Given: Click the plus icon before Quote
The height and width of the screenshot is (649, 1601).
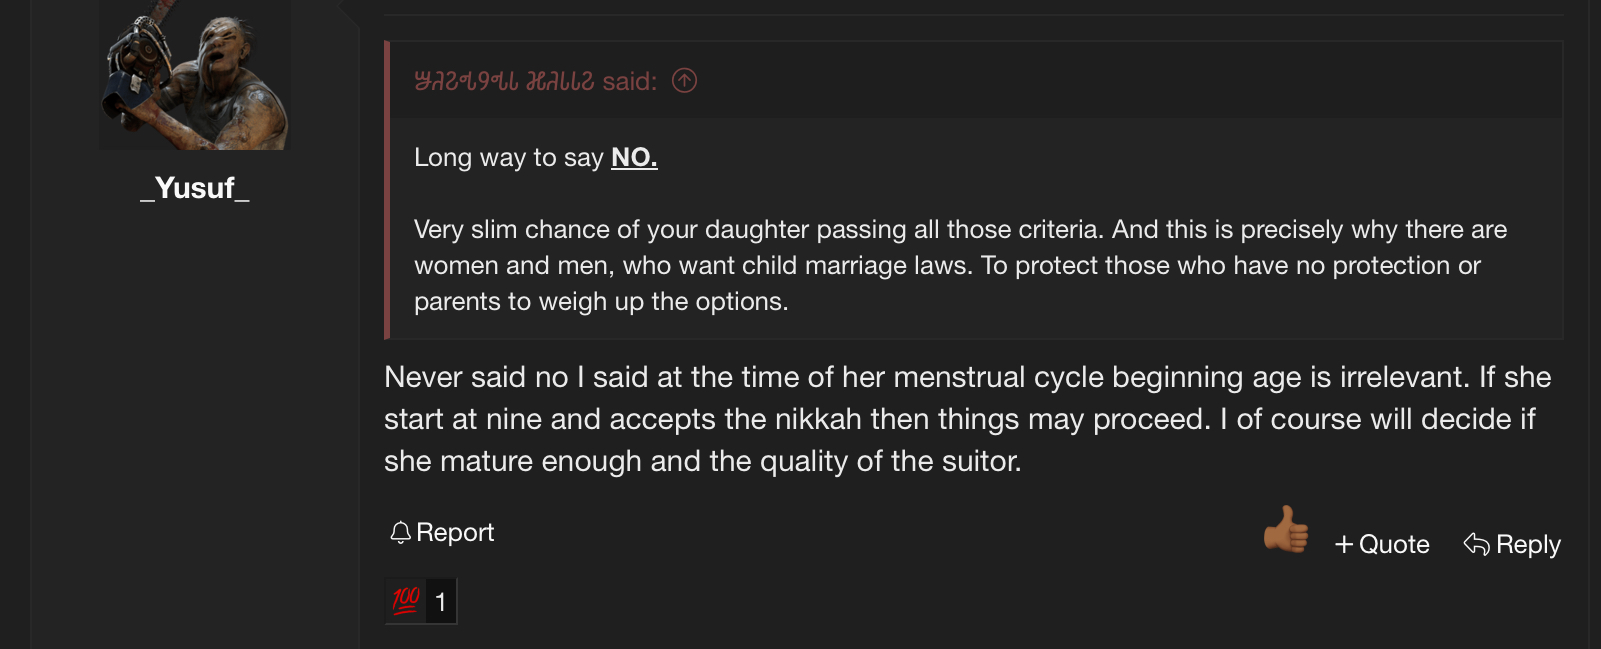Looking at the screenshot, I should 1344,544.
